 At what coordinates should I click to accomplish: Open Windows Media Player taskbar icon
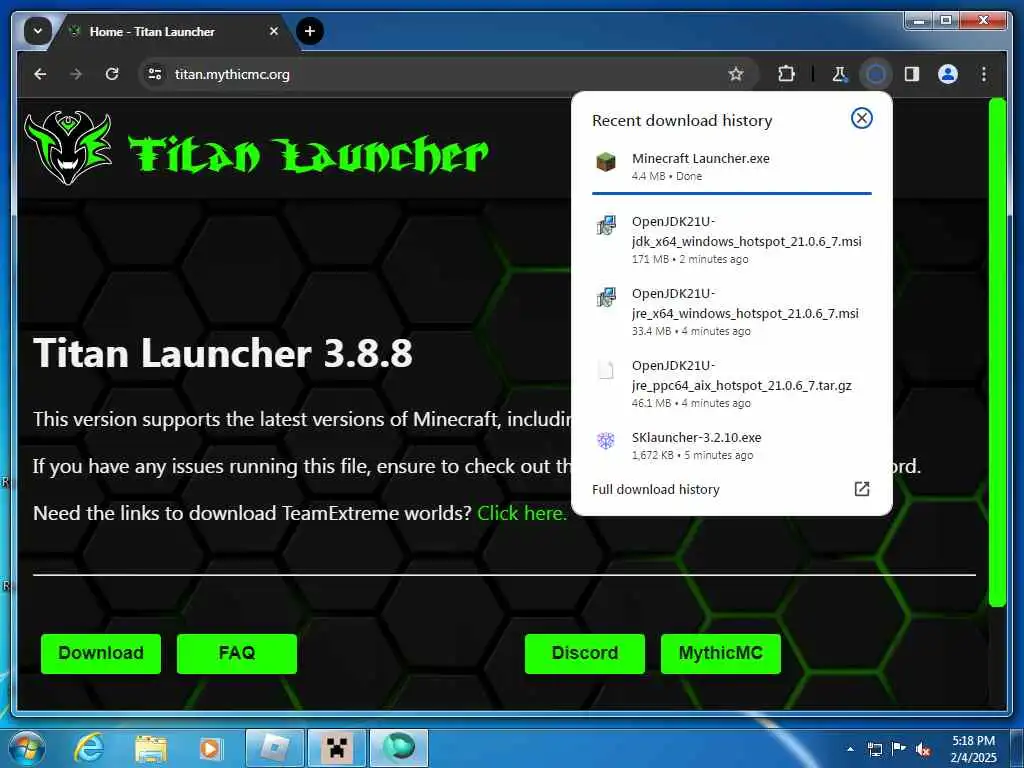210,748
